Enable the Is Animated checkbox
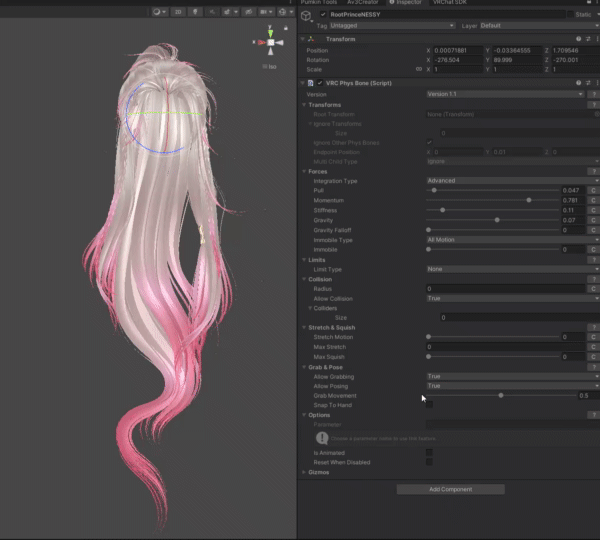 (x=429, y=452)
